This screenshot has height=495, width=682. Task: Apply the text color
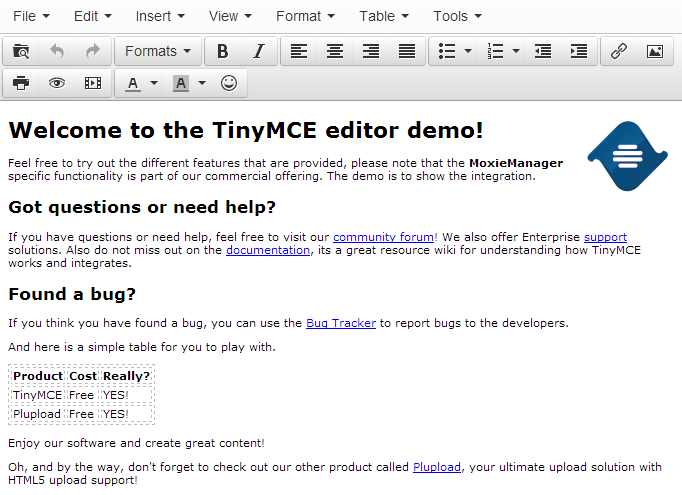pyautogui.click(x=133, y=83)
